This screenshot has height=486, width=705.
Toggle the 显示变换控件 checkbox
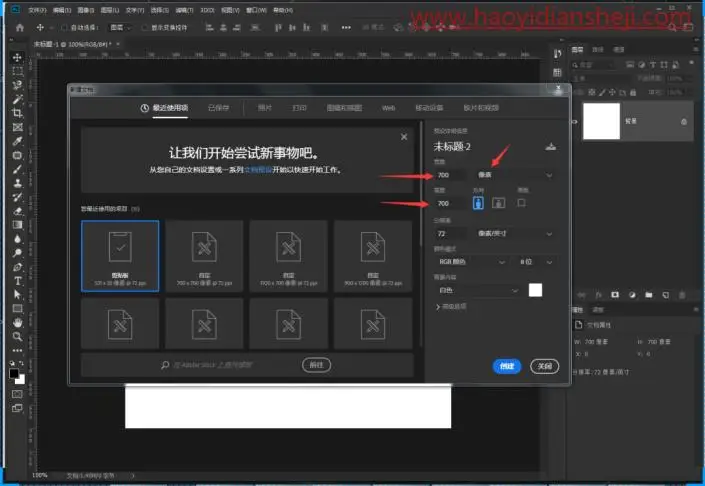[144, 27]
